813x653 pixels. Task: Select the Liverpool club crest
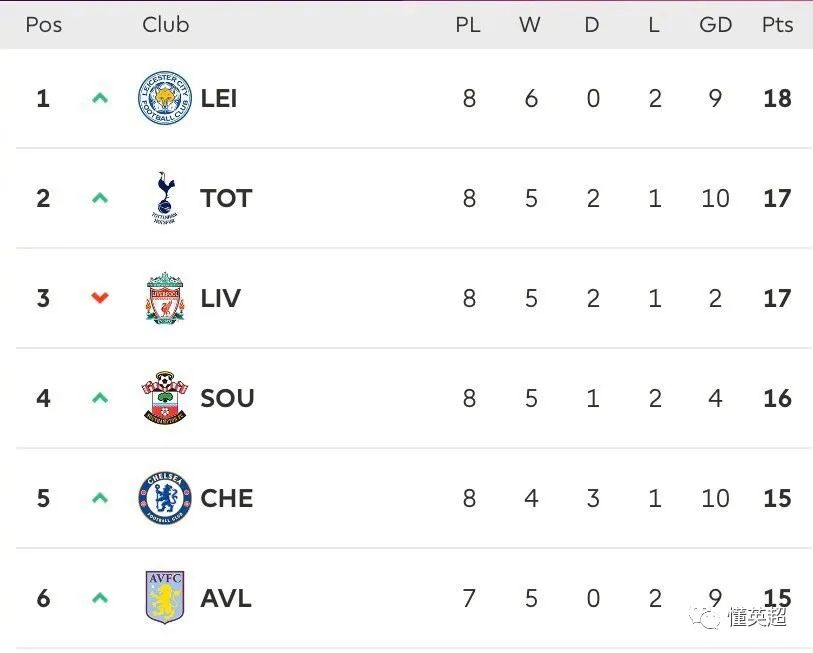click(165, 298)
